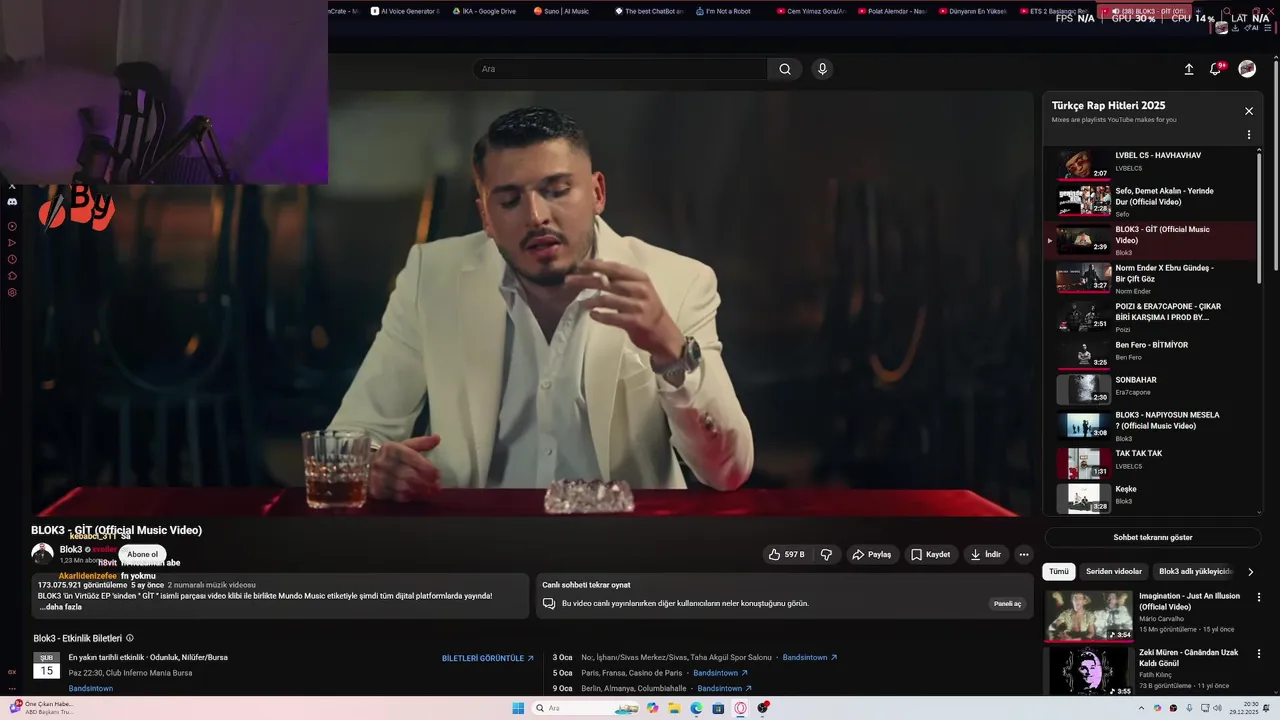Open Opera GX from taskbar
This screenshot has width=1280, height=720.
point(740,708)
